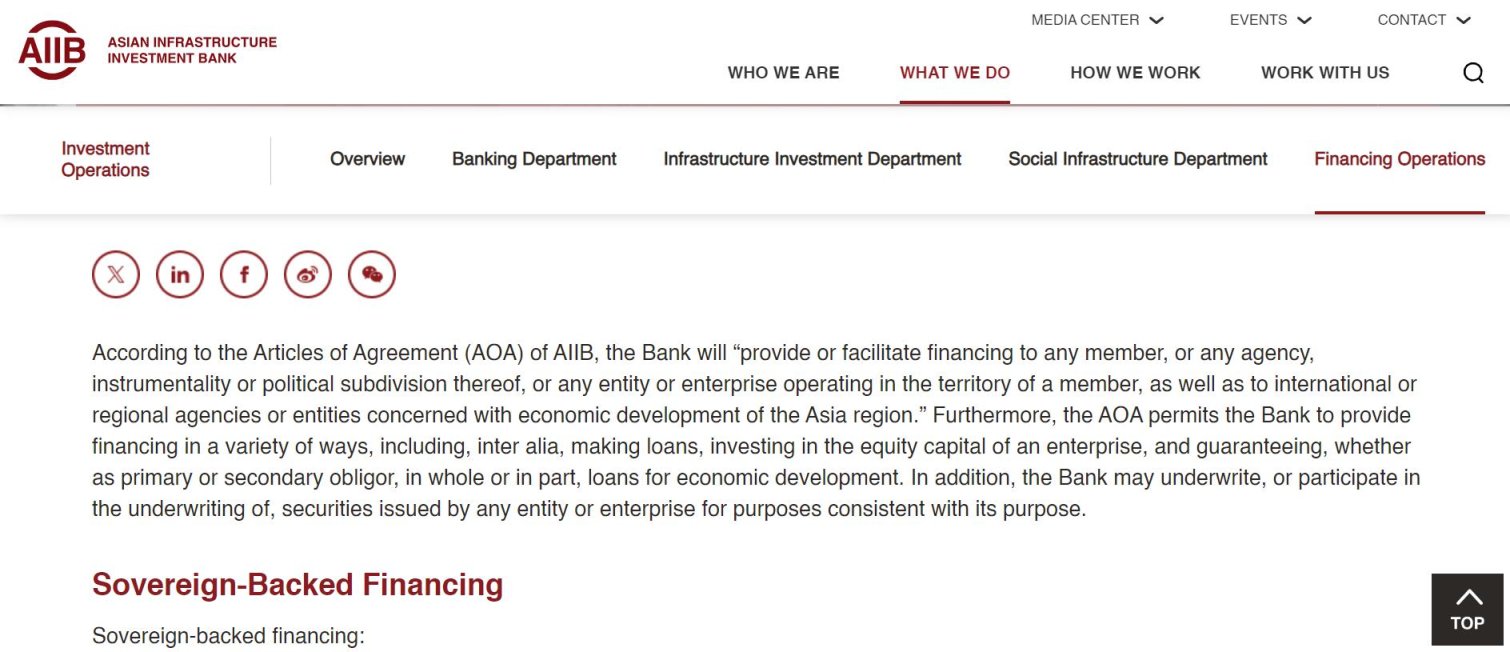Open the Who We Are menu
Viewport: 1510px width, 652px height.
point(783,73)
